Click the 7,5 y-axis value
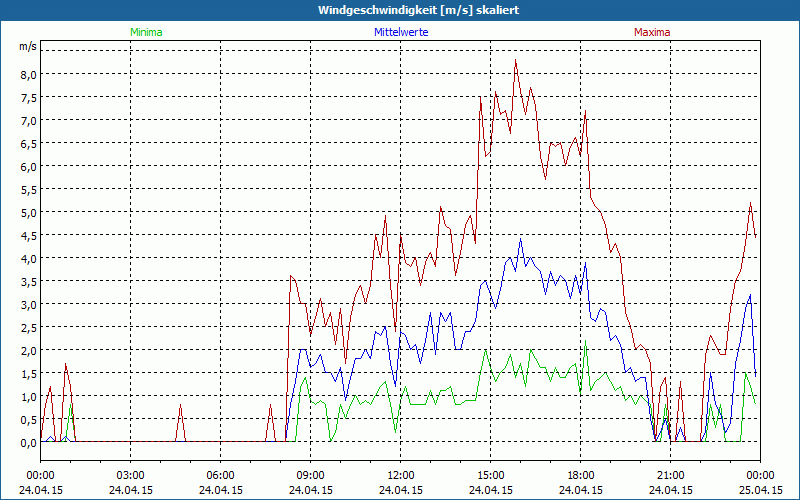 pyautogui.click(x=29, y=97)
